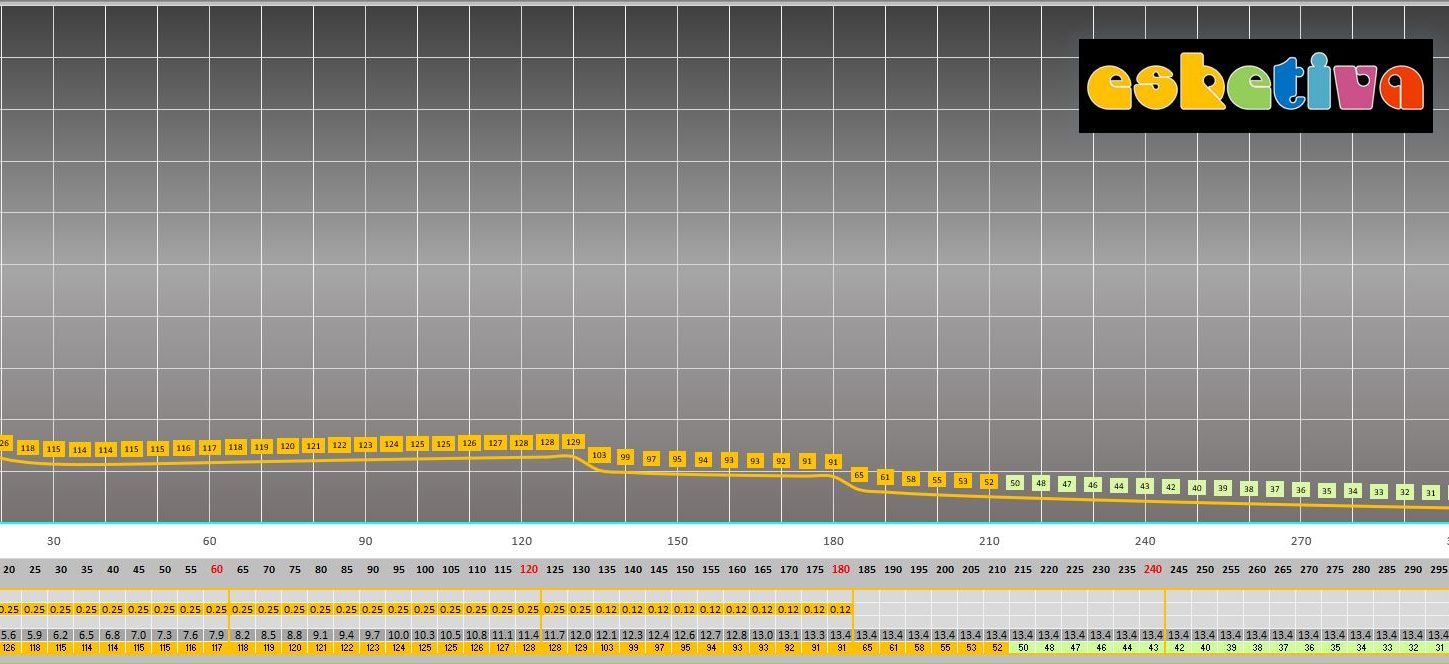This screenshot has height=664, width=1449.
Task: Click the chart x-axis label 210
Action: tap(989, 541)
